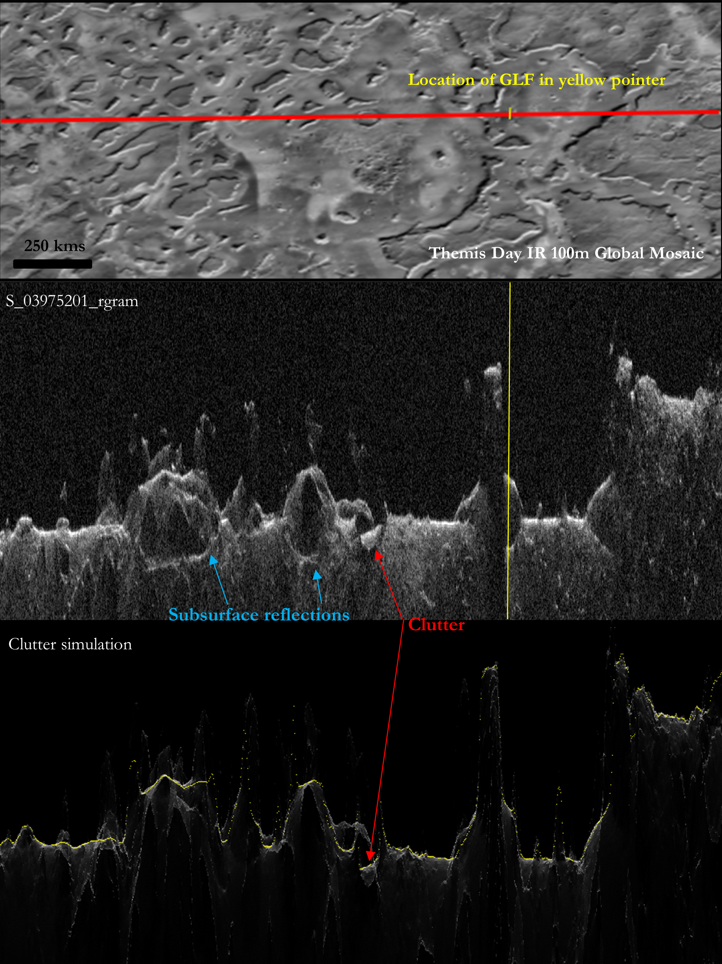Screen dimensions: 722x964
Task: Click the 'Themis Day IR 100m Global Mosaic' caption
Action: coord(566,253)
